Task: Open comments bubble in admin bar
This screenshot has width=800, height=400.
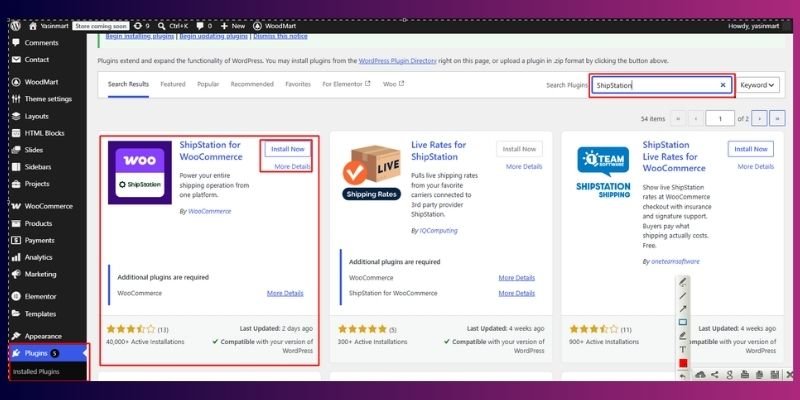Action: pyautogui.click(x=204, y=26)
